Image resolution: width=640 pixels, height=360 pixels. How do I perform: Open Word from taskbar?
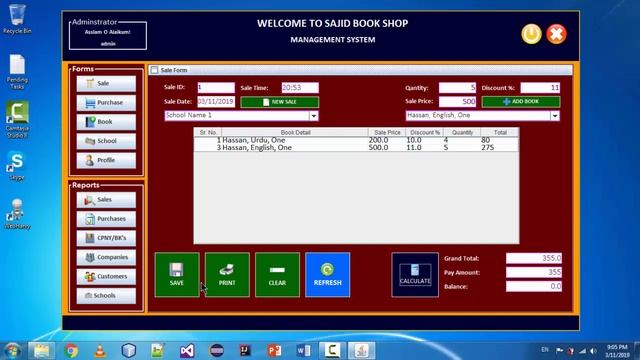point(303,351)
